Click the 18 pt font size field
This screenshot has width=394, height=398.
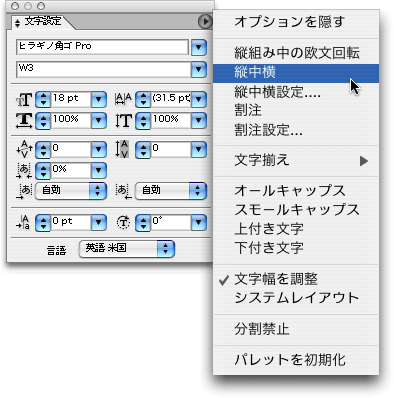click(71, 99)
